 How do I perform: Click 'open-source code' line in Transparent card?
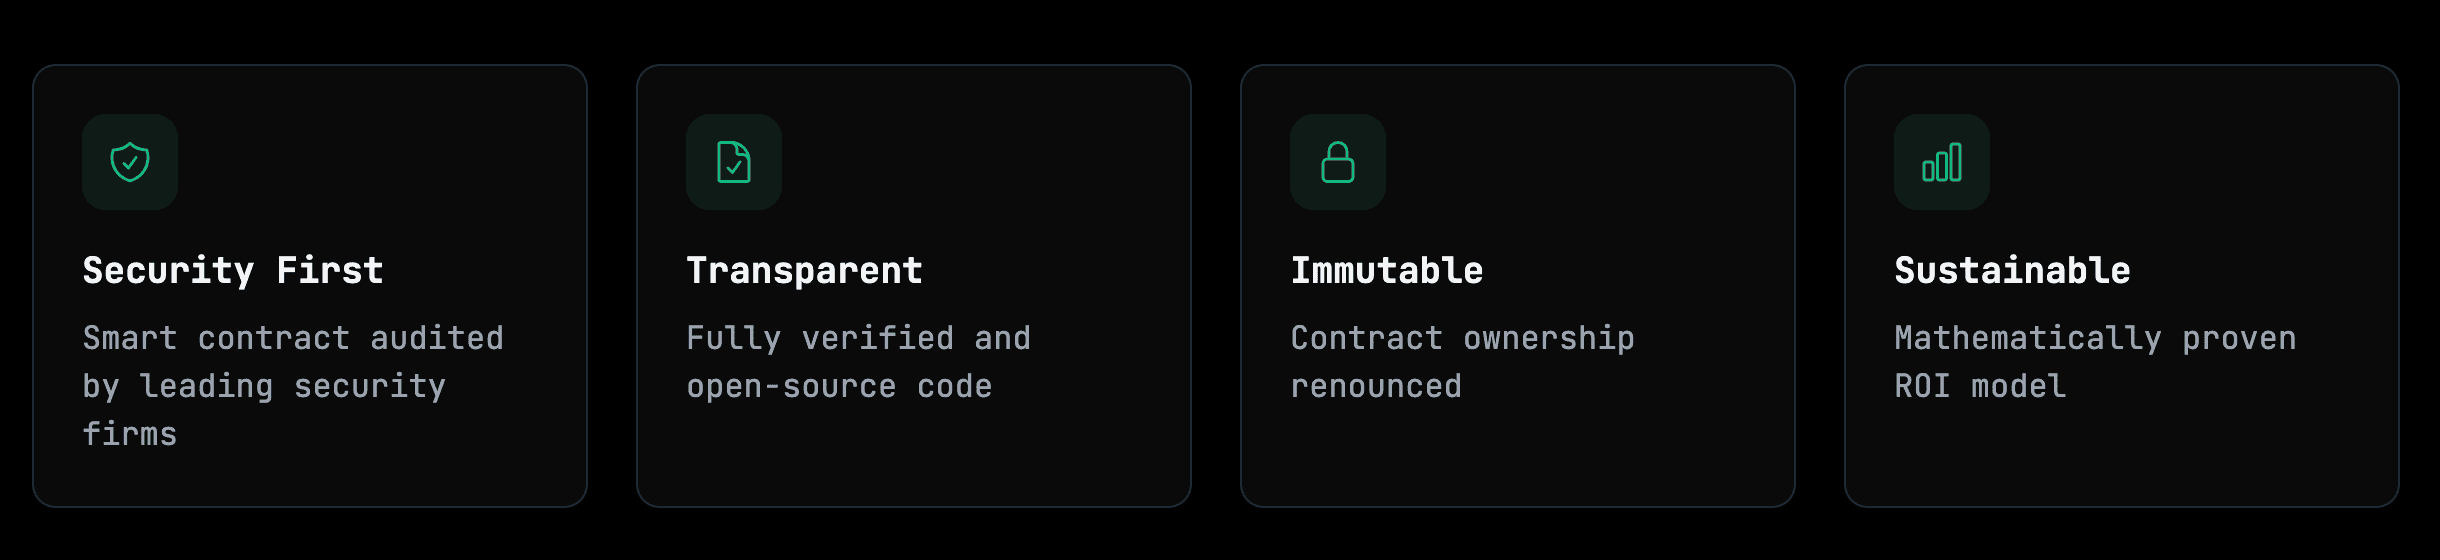tap(840, 387)
